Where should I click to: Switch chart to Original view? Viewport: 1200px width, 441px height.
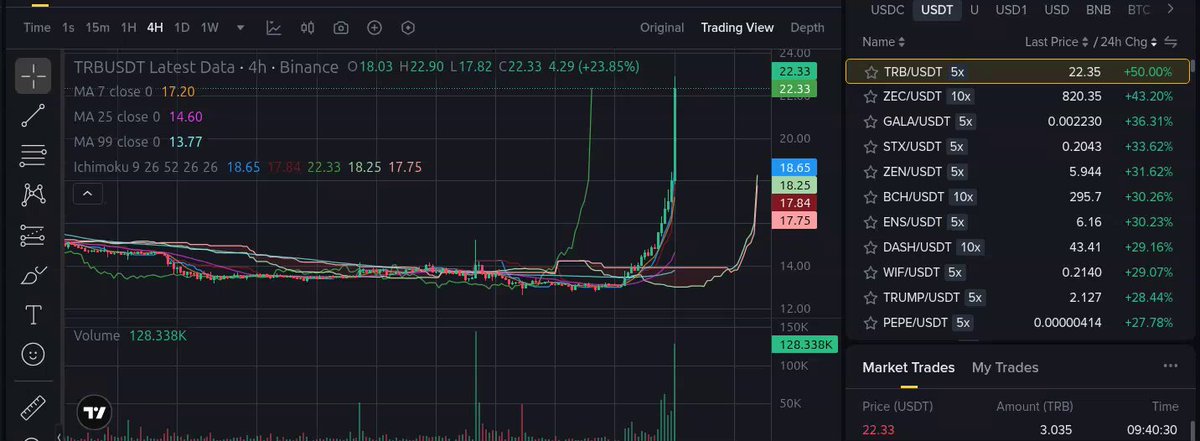pos(662,28)
